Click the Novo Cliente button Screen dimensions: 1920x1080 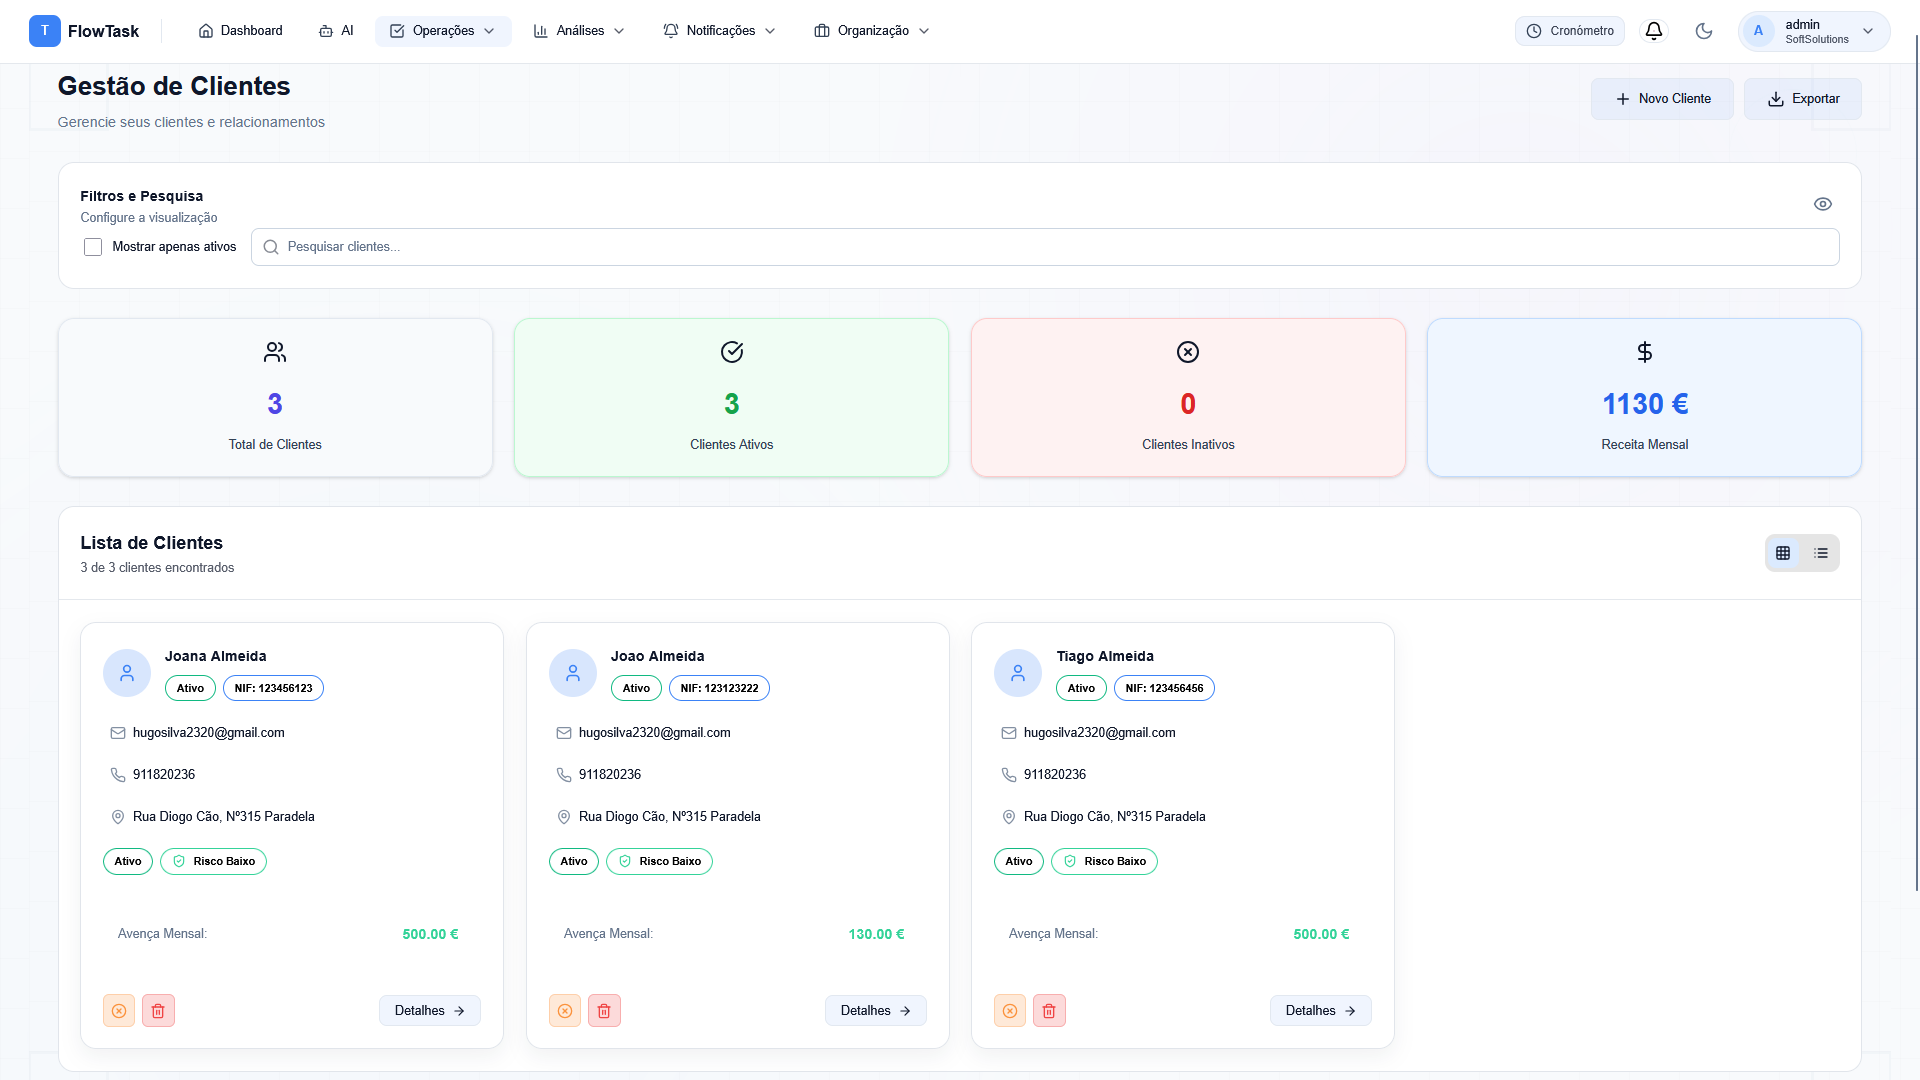point(1662,99)
